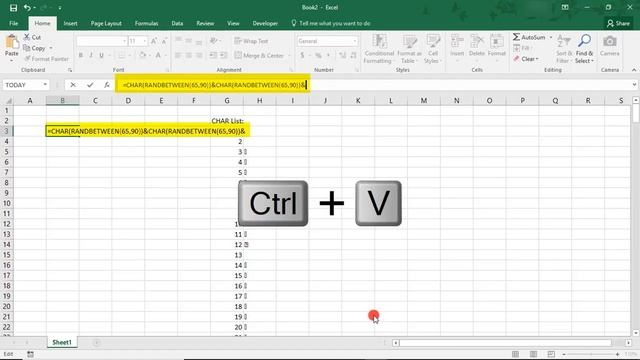Image resolution: width=640 pixels, height=360 pixels.
Task: Open the Customize Quick Access Toolbar dropdown
Action: (60, 8)
